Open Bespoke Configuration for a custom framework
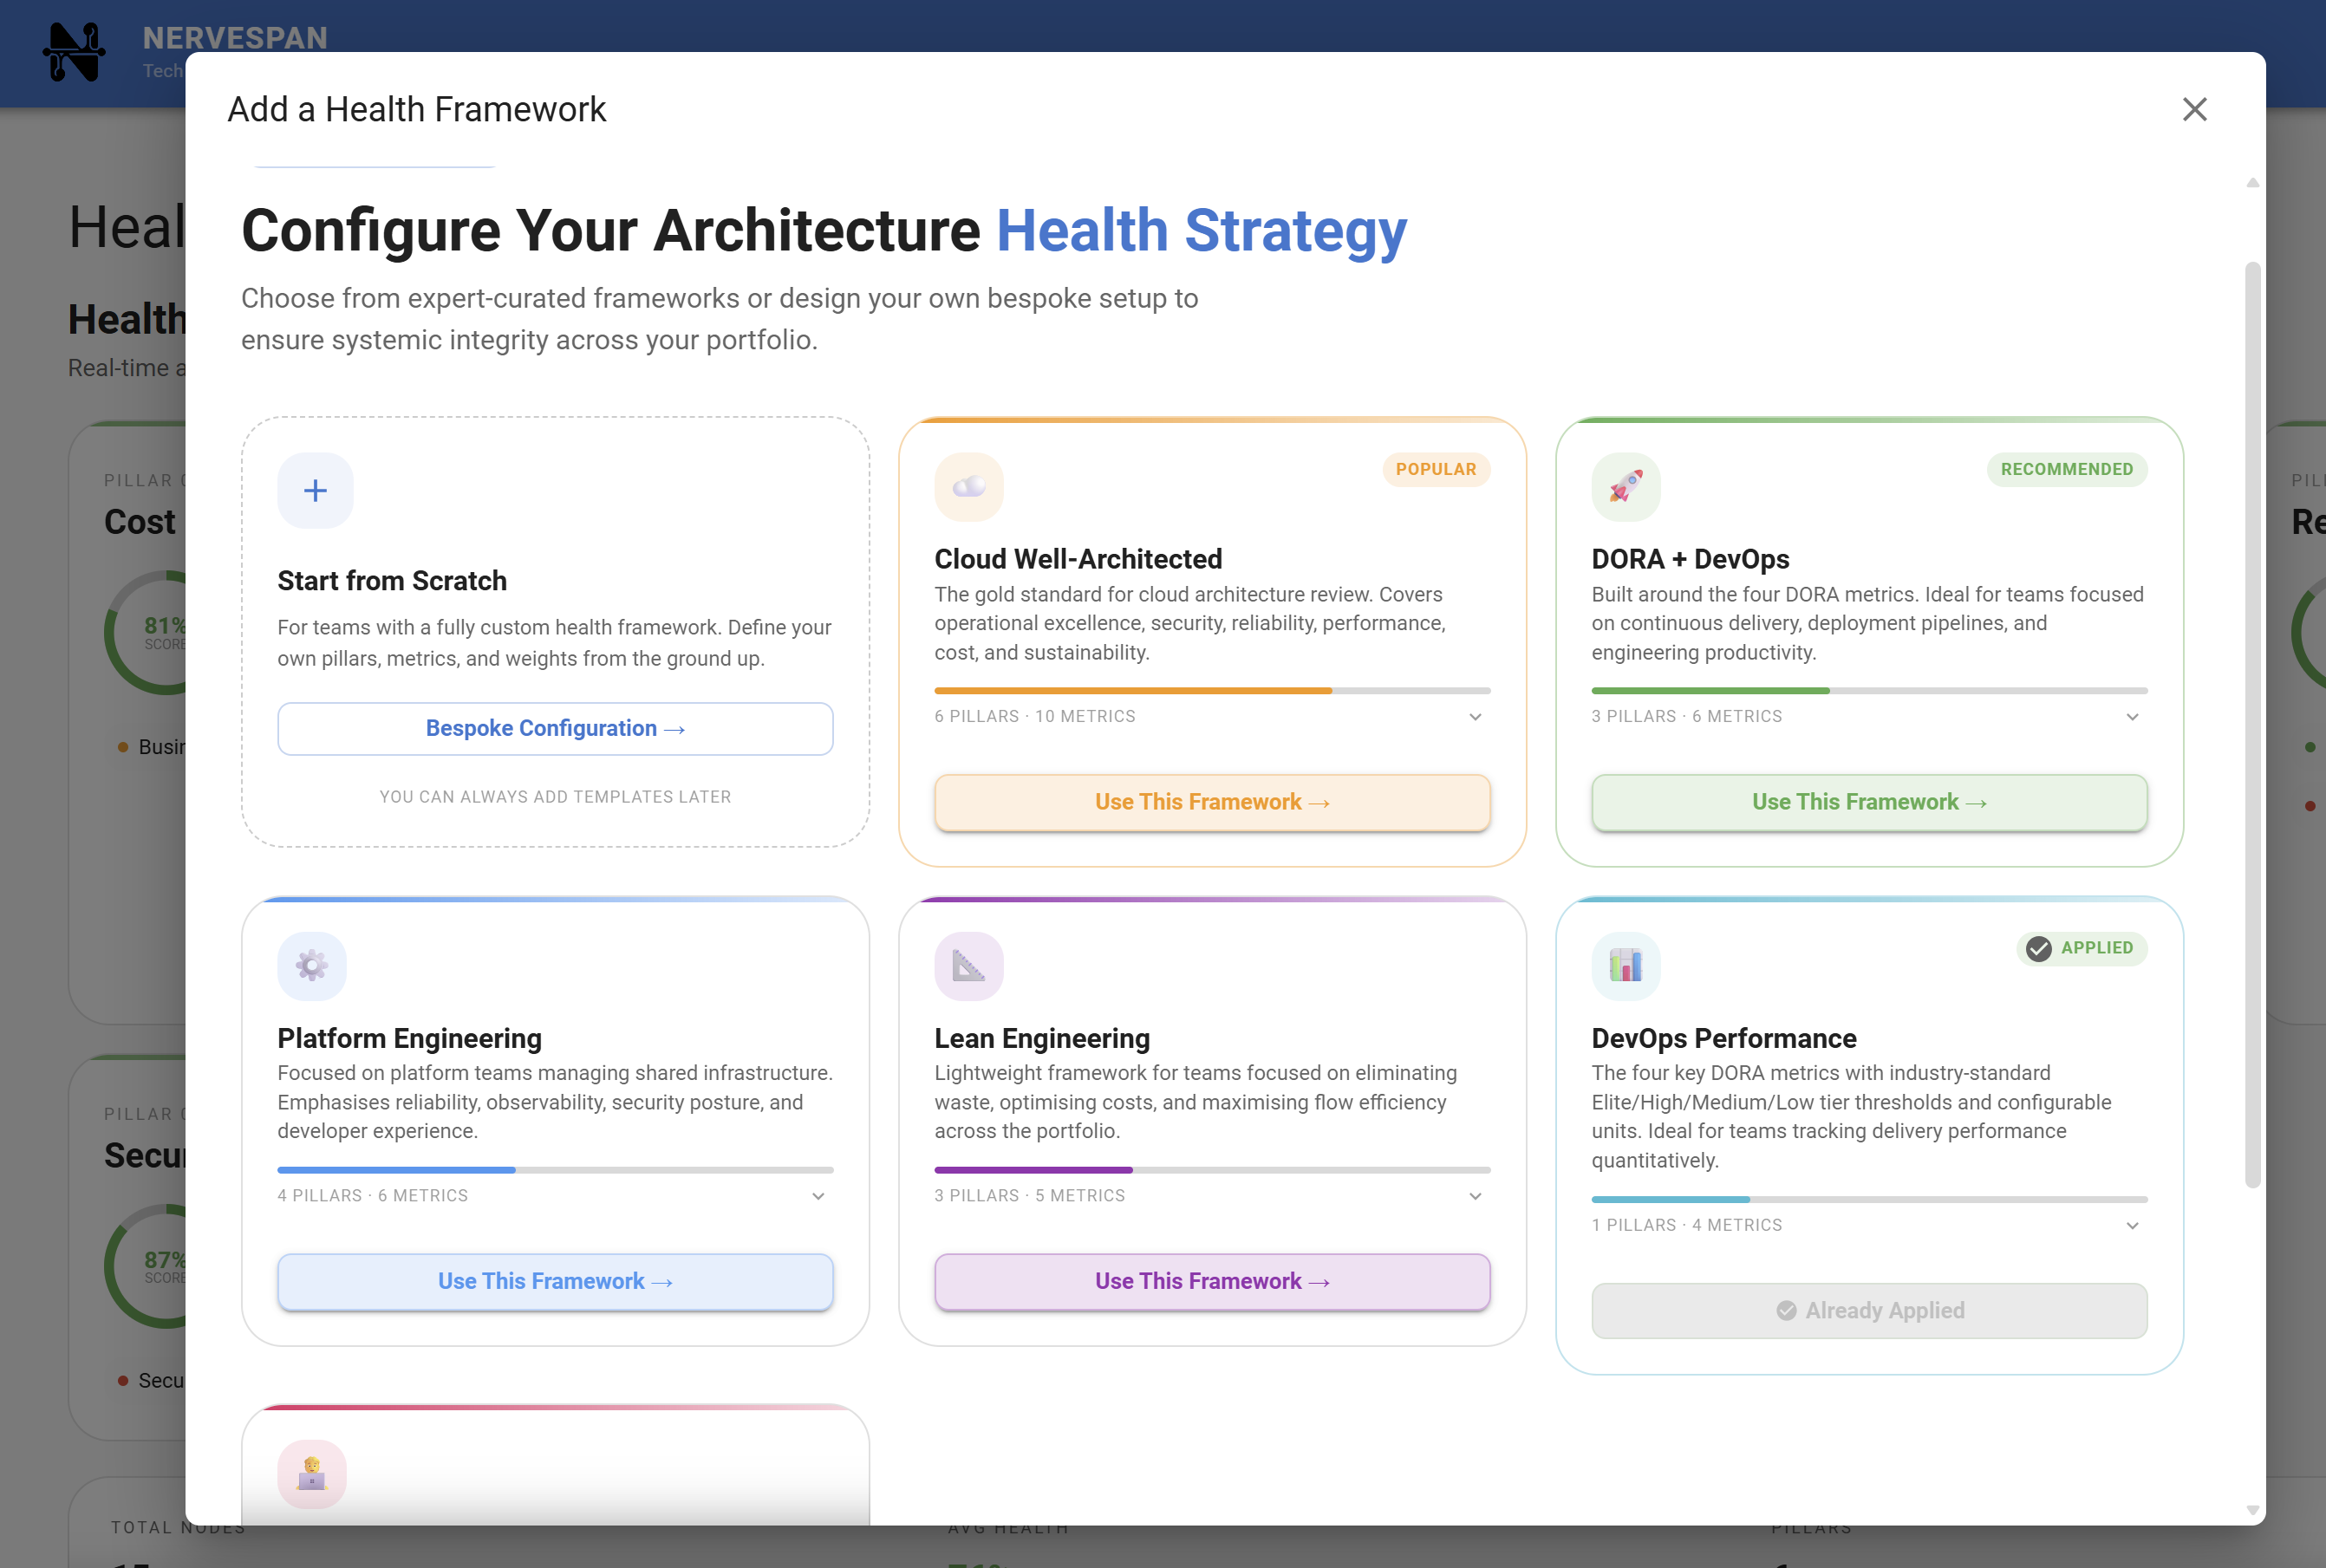 coord(555,729)
